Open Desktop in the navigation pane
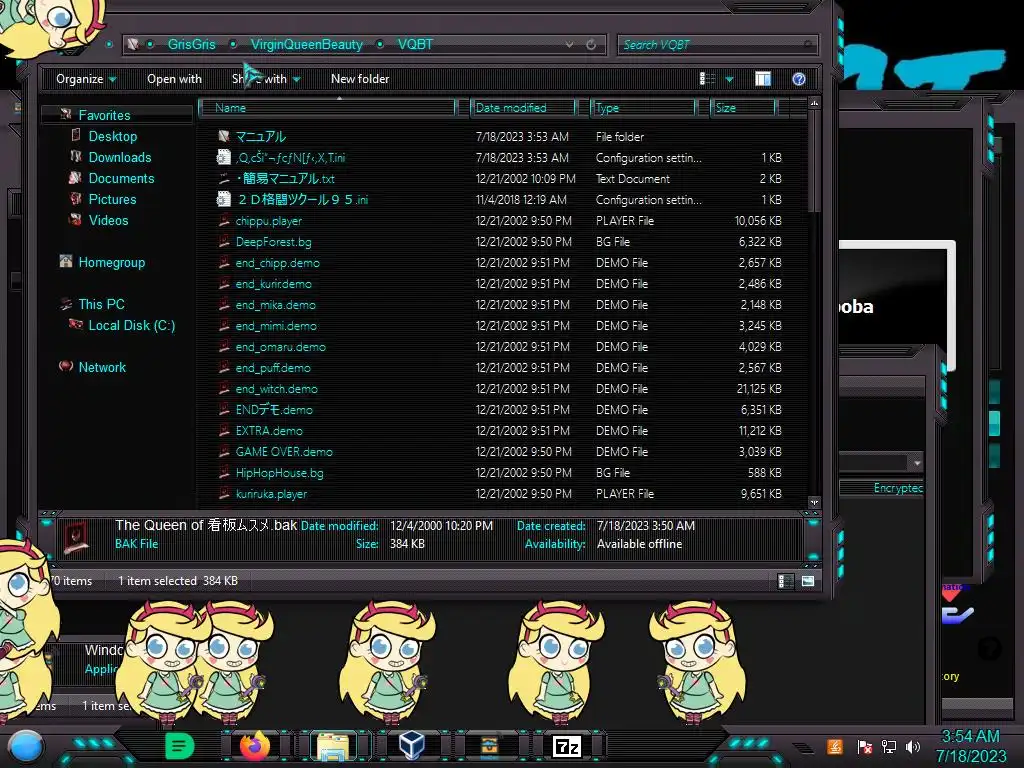Viewport: 1024px width, 768px height. pyautogui.click(x=112, y=136)
